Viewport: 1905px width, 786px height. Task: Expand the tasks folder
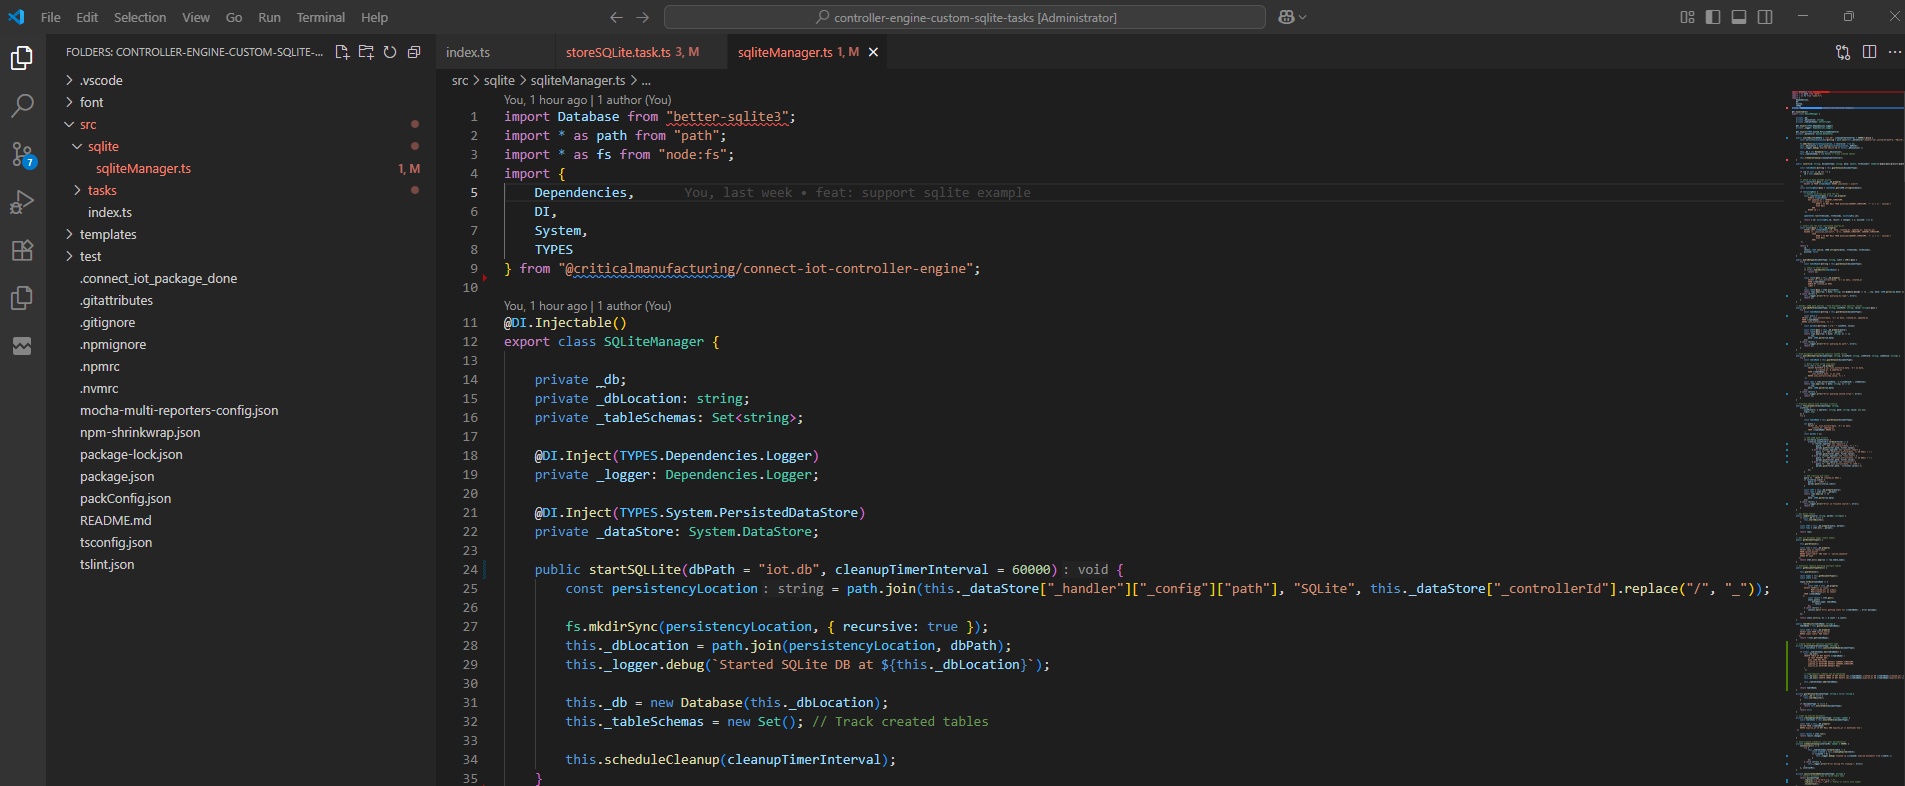[x=102, y=190]
